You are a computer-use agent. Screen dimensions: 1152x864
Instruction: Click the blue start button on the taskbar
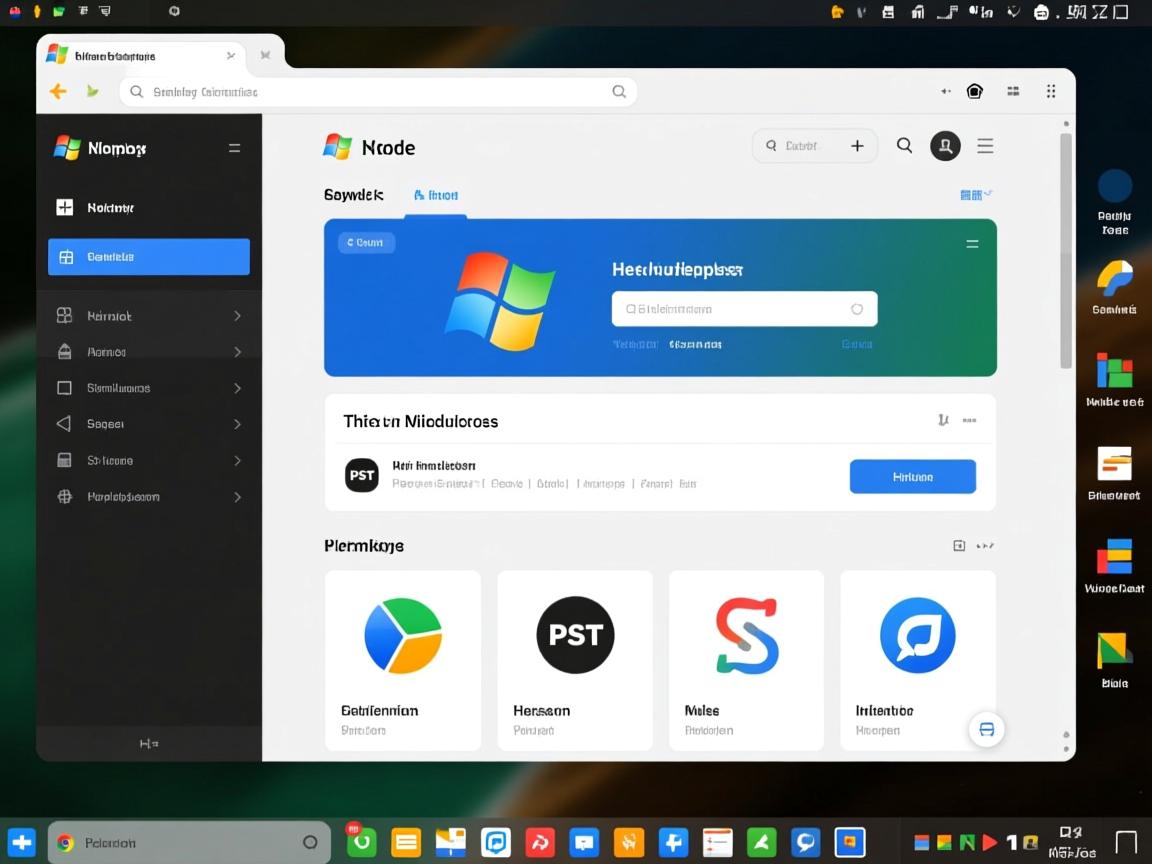coord(21,842)
